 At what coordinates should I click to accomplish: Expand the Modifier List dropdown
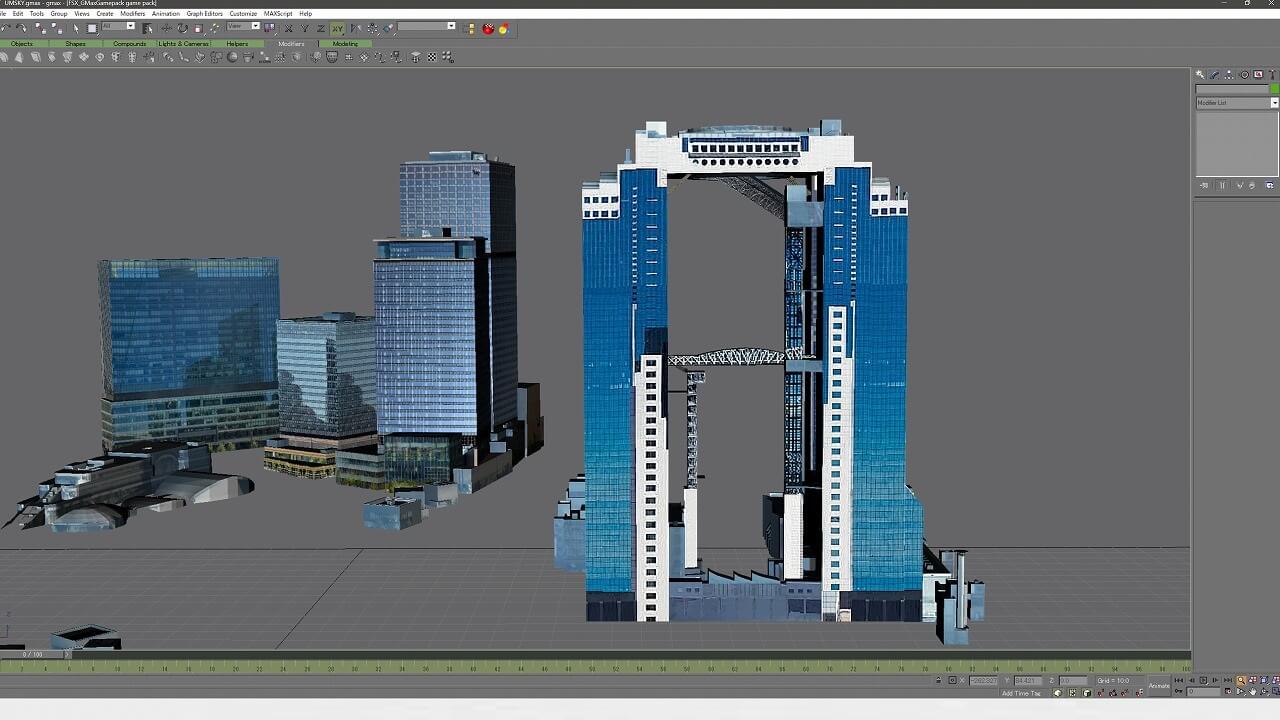(1274, 103)
